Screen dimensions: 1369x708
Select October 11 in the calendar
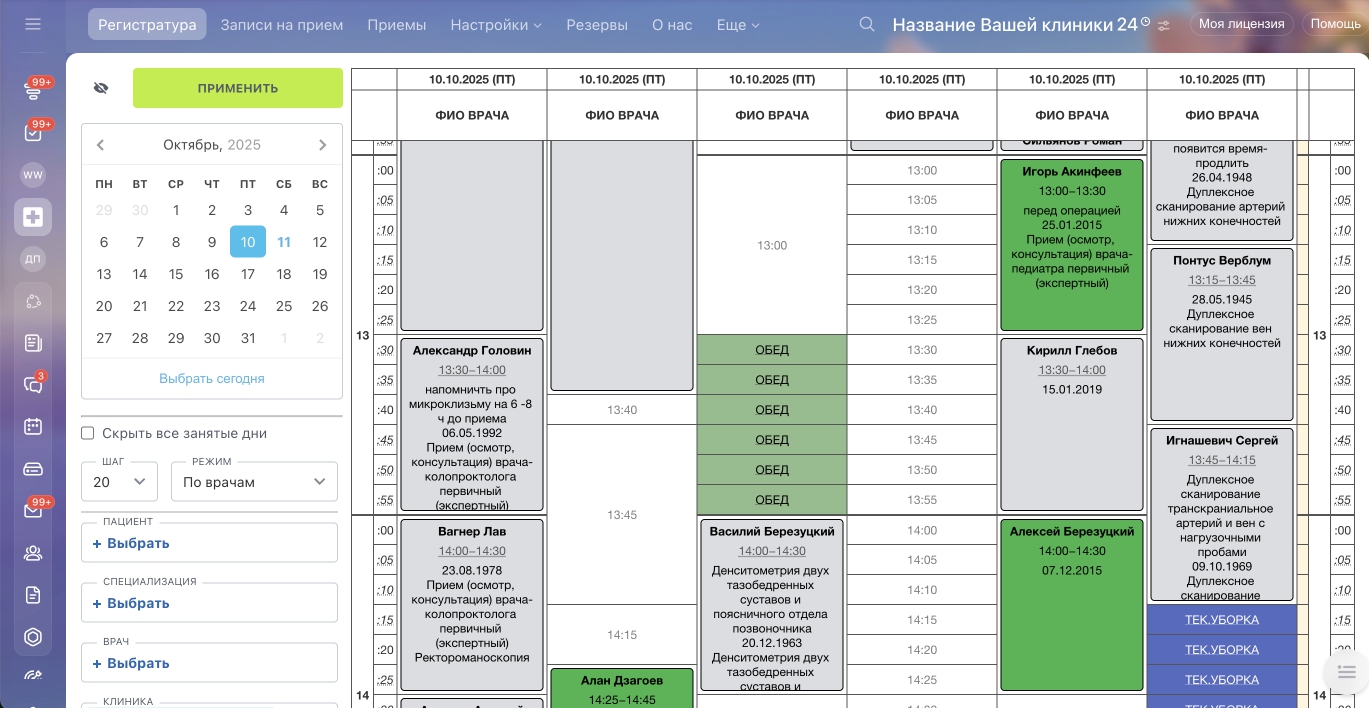click(284, 242)
